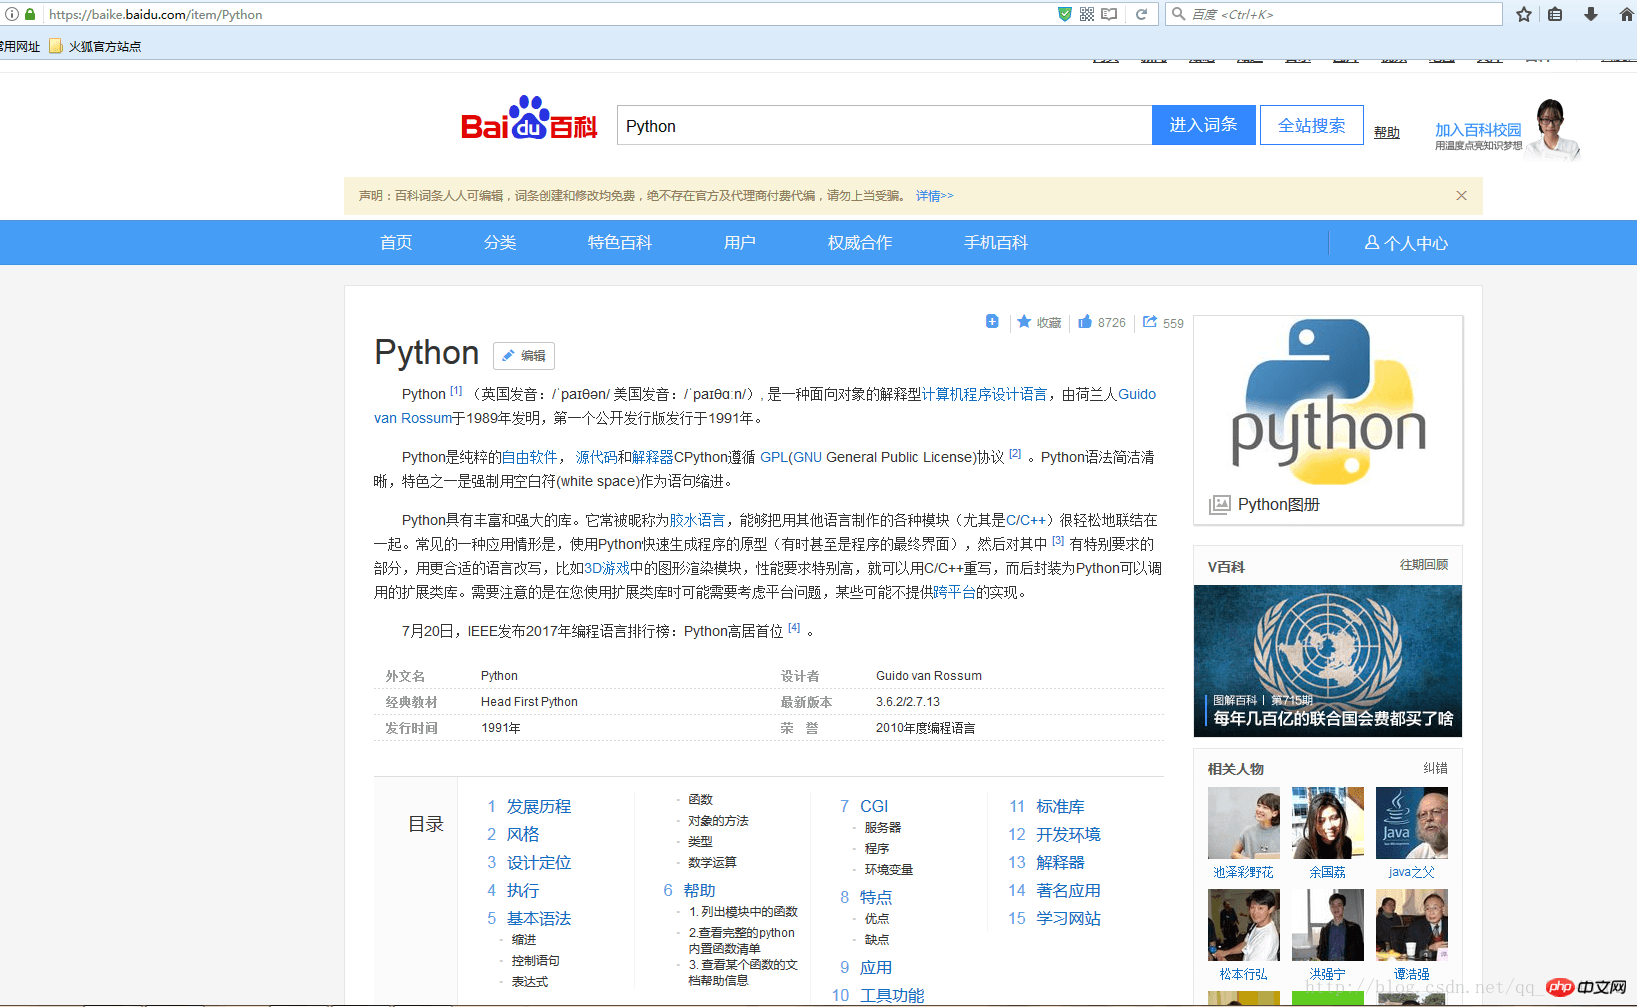The height and width of the screenshot is (1007, 1637).
Task: Click the 编辑 pencil edit button
Action: click(x=523, y=355)
